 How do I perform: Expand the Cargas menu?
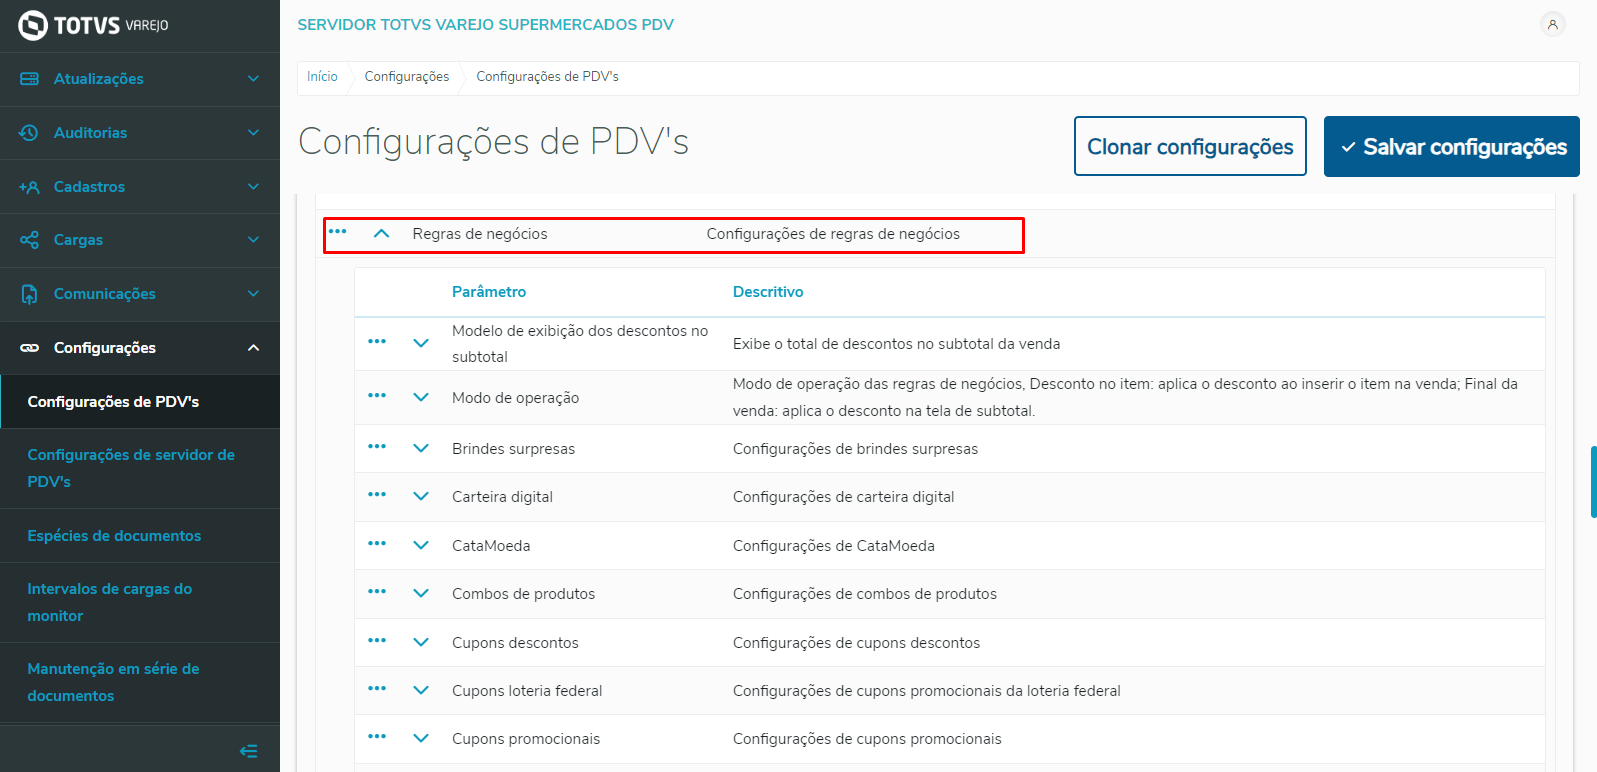[x=253, y=240]
